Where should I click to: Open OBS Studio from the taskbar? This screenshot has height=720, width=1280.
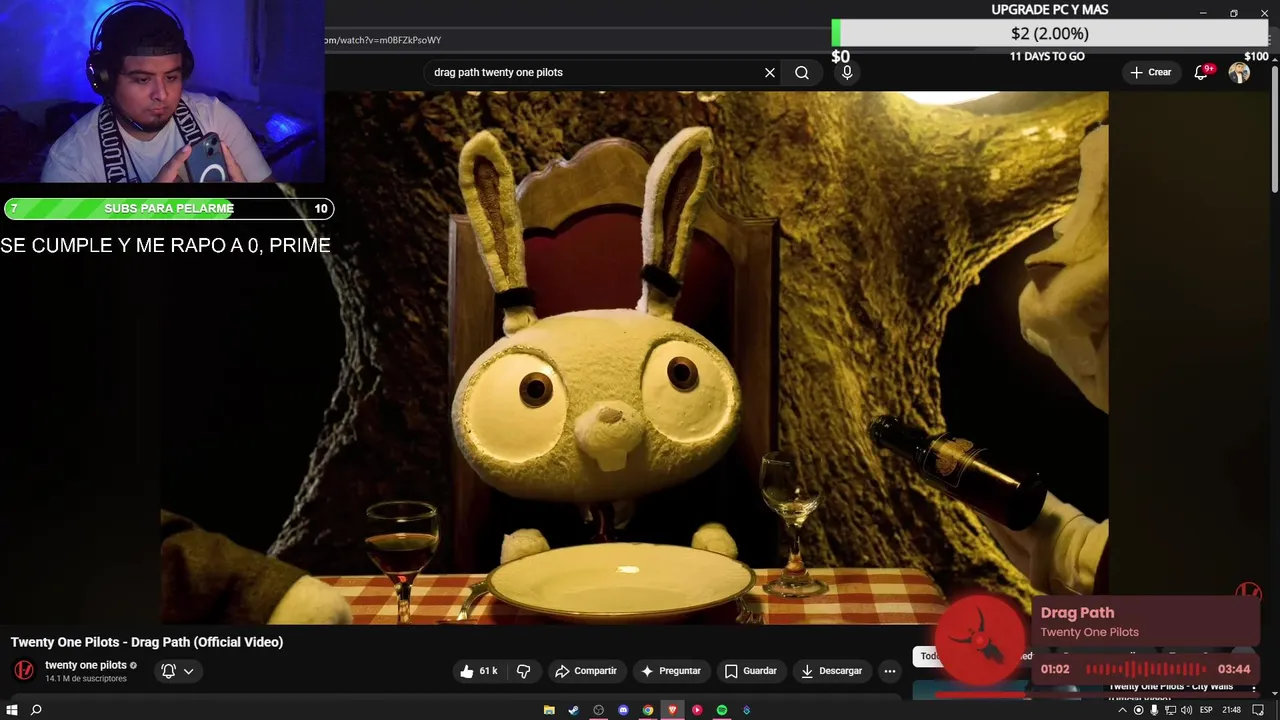click(x=598, y=710)
